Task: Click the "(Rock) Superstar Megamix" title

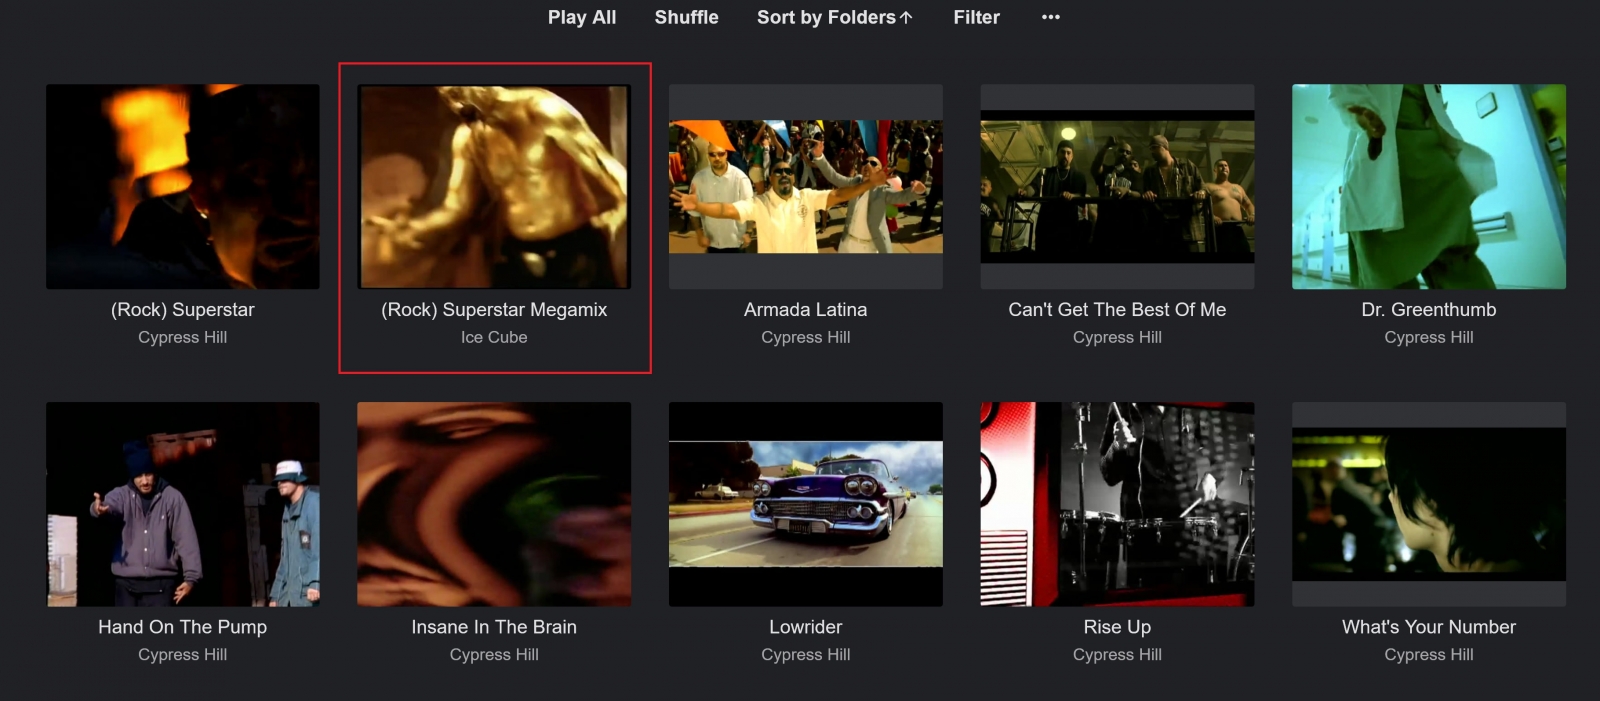Action: [494, 310]
